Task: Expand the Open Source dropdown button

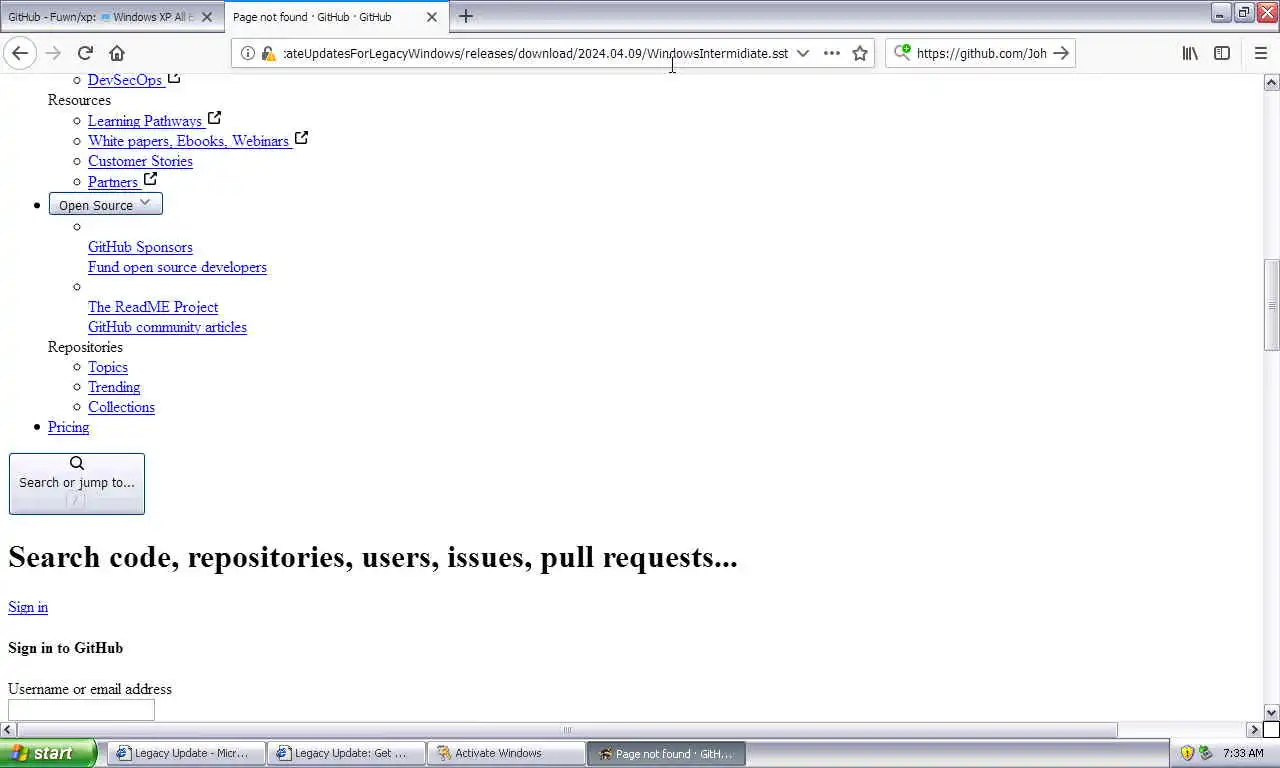Action: coord(106,204)
